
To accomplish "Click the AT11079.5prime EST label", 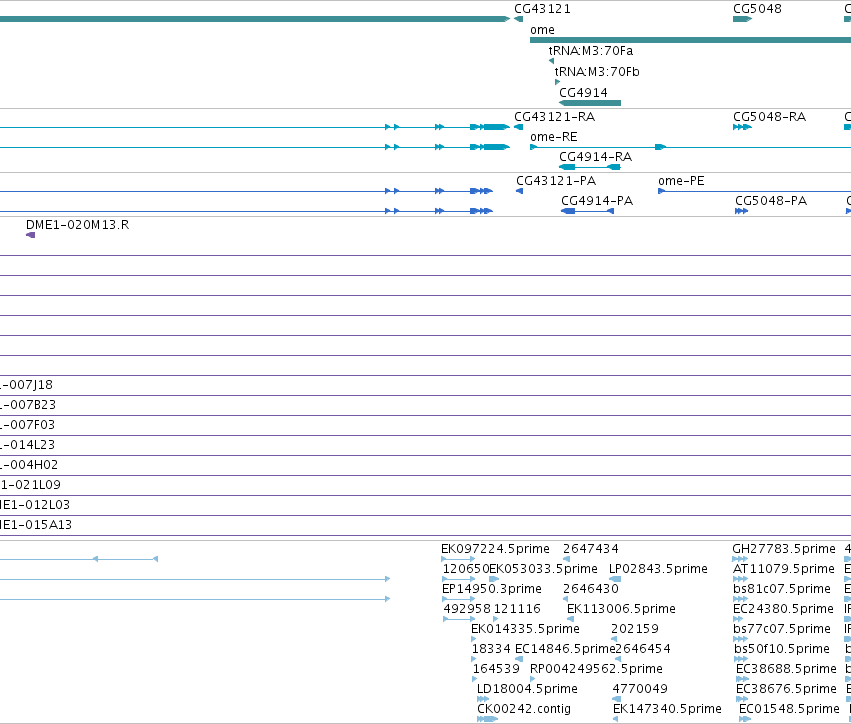I will 784,569.
